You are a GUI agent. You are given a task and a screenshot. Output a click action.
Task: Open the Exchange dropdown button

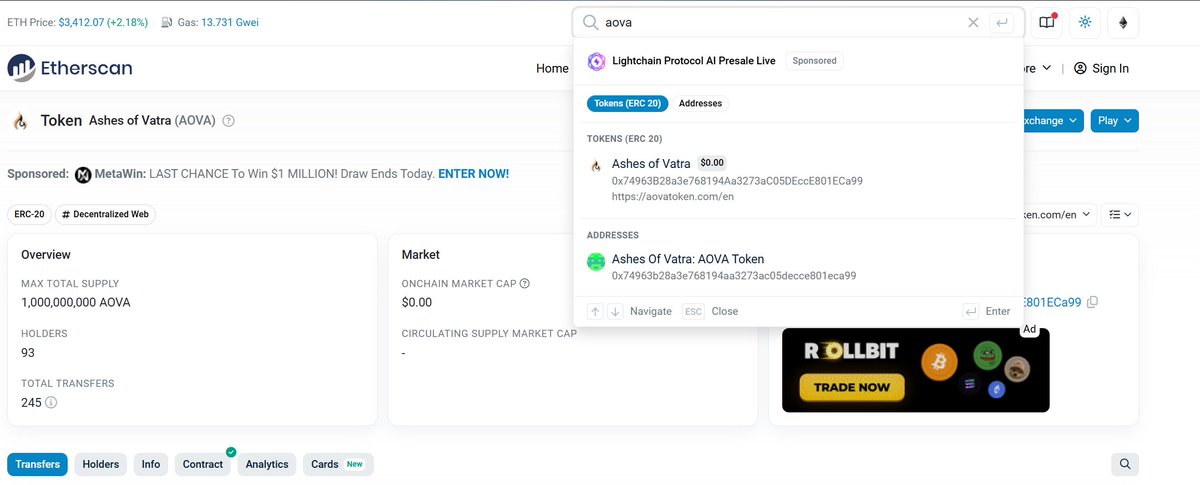1050,121
